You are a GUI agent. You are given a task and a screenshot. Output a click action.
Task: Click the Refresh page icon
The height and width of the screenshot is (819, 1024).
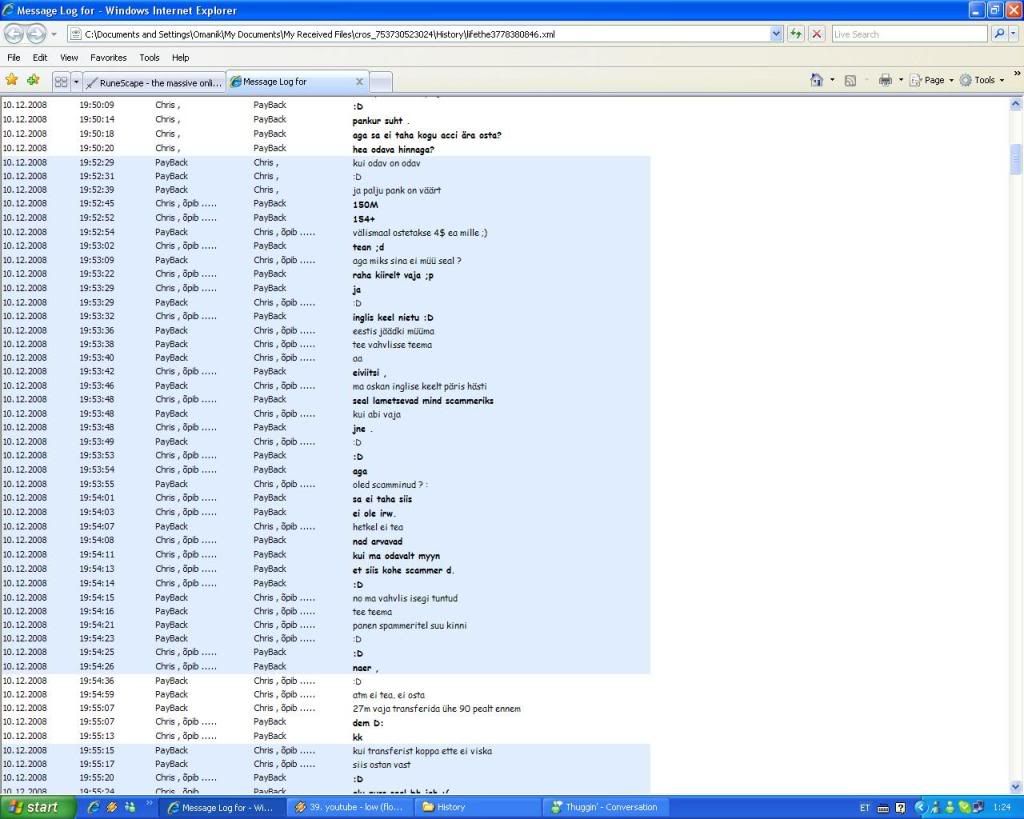tap(796, 34)
